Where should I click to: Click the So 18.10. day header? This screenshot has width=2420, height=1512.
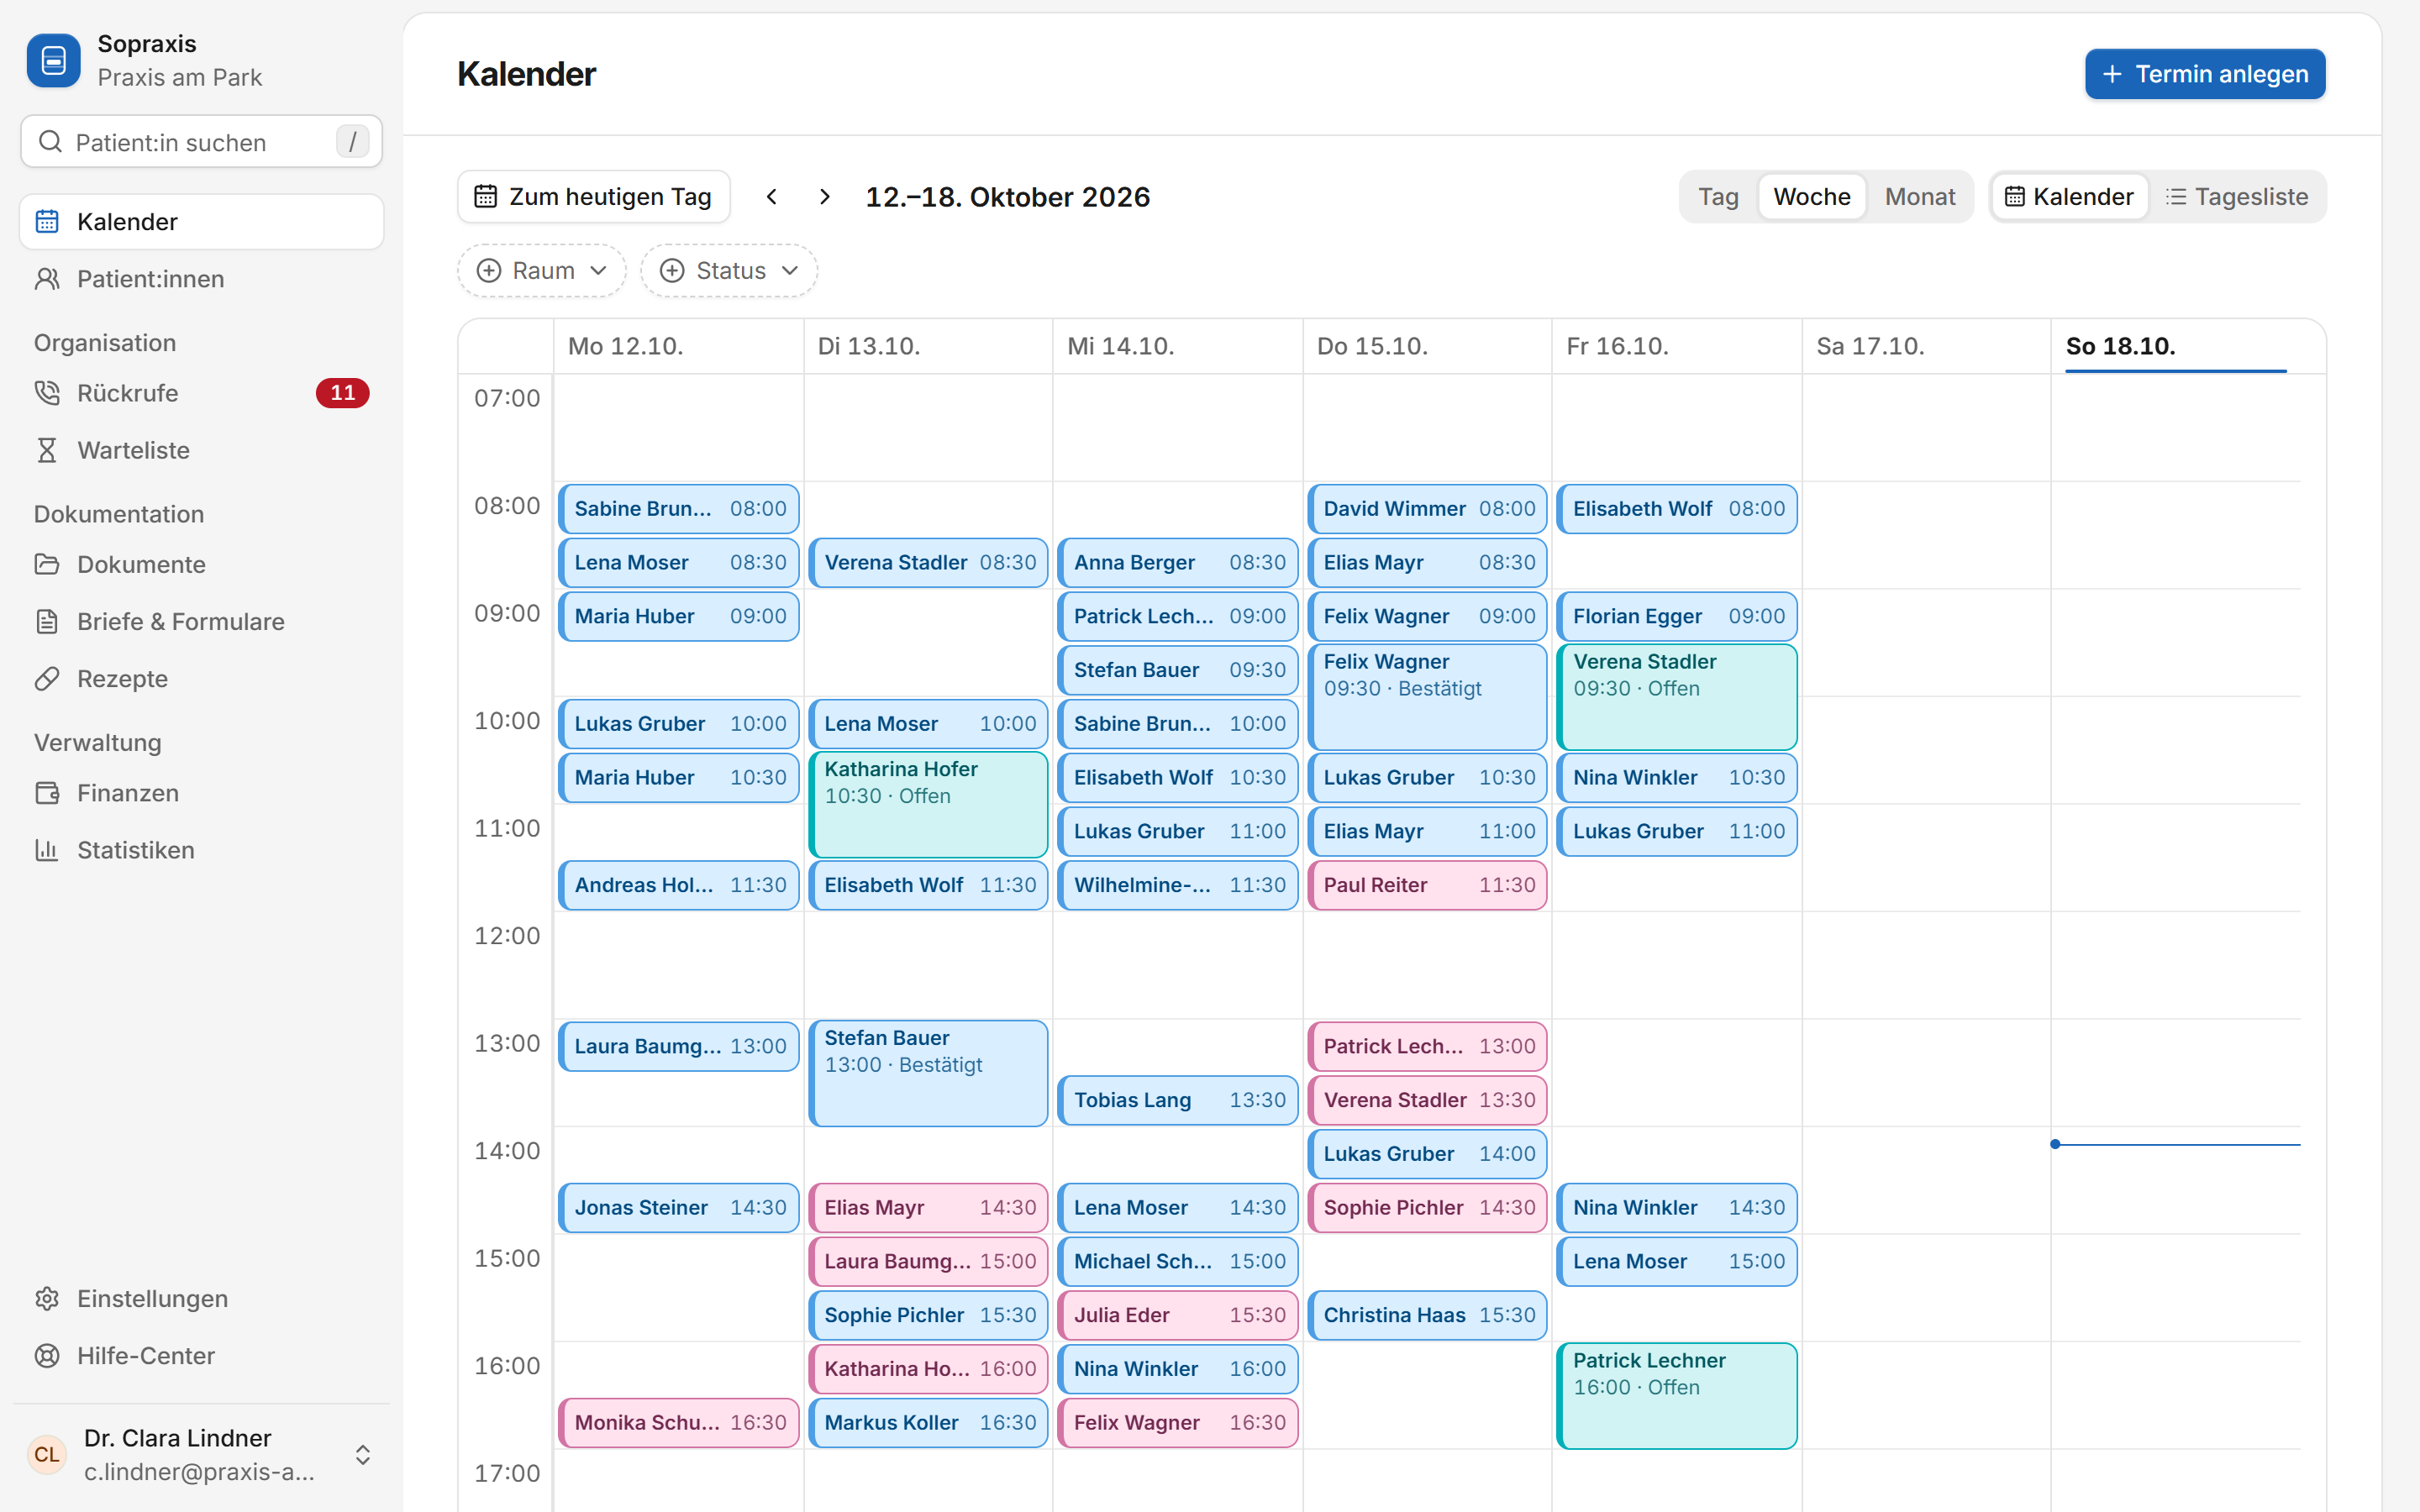click(x=2175, y=346)
